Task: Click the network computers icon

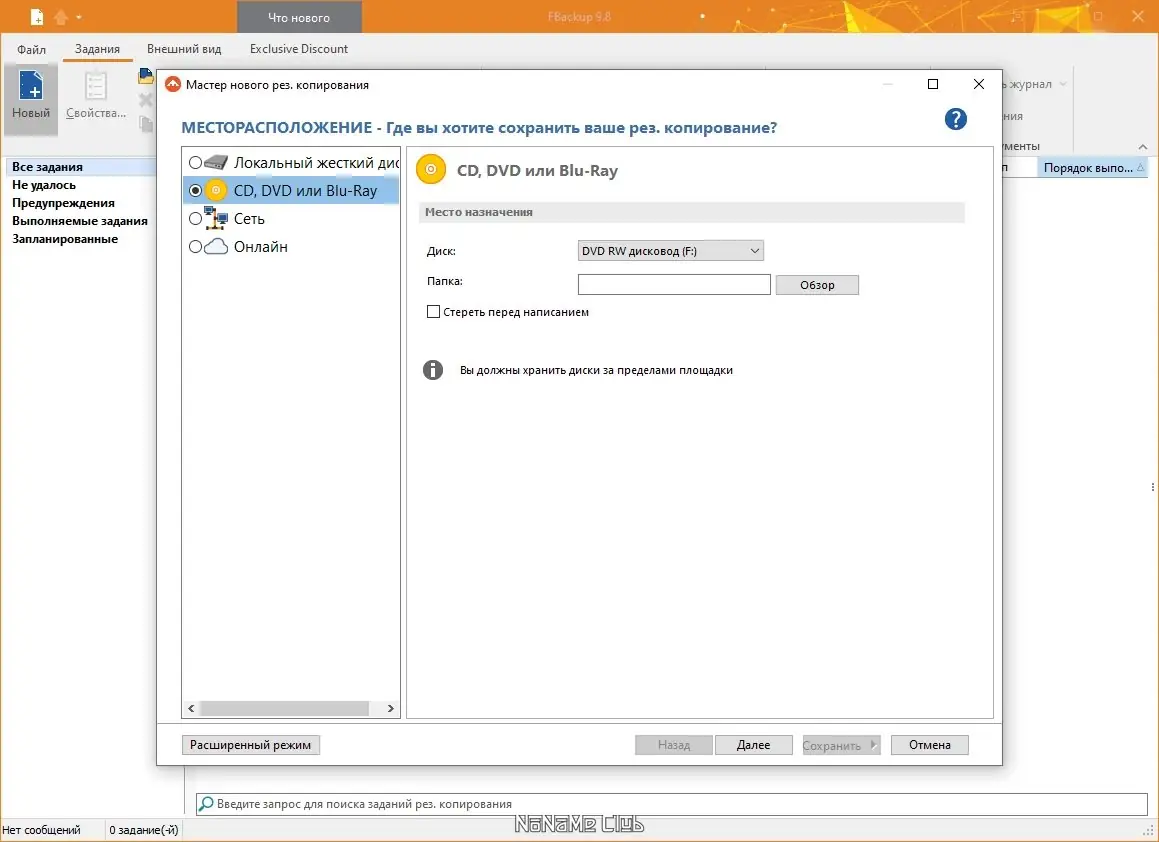Action: [216, 218]
